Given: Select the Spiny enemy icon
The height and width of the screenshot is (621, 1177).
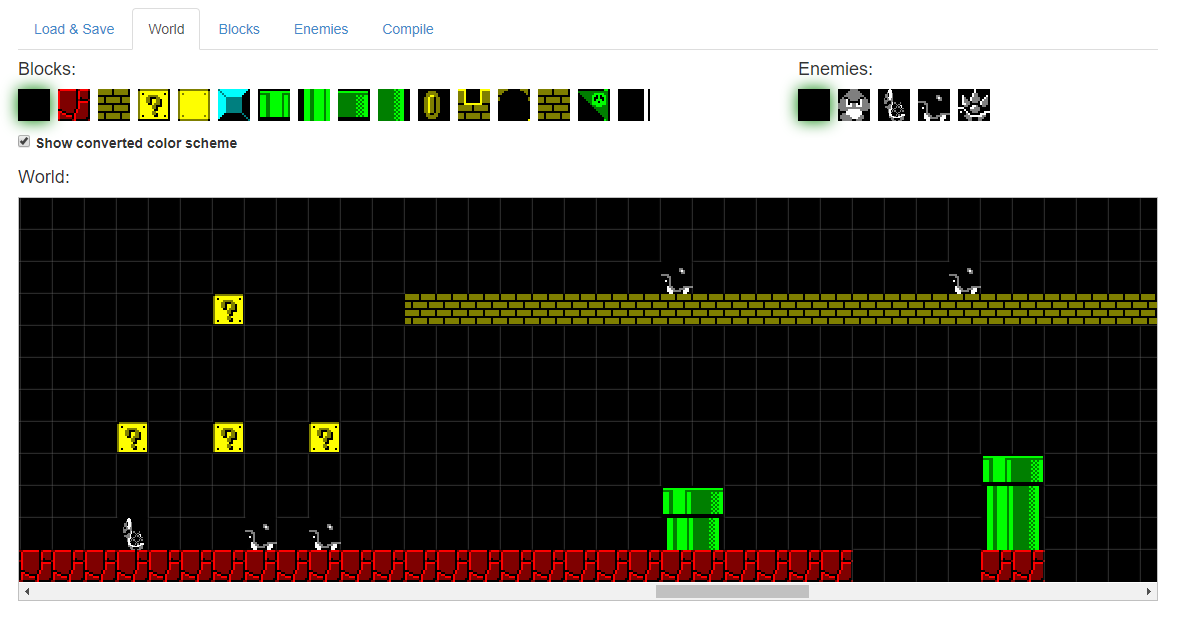Looking at the screenshot, I should (x=974, y=105).
